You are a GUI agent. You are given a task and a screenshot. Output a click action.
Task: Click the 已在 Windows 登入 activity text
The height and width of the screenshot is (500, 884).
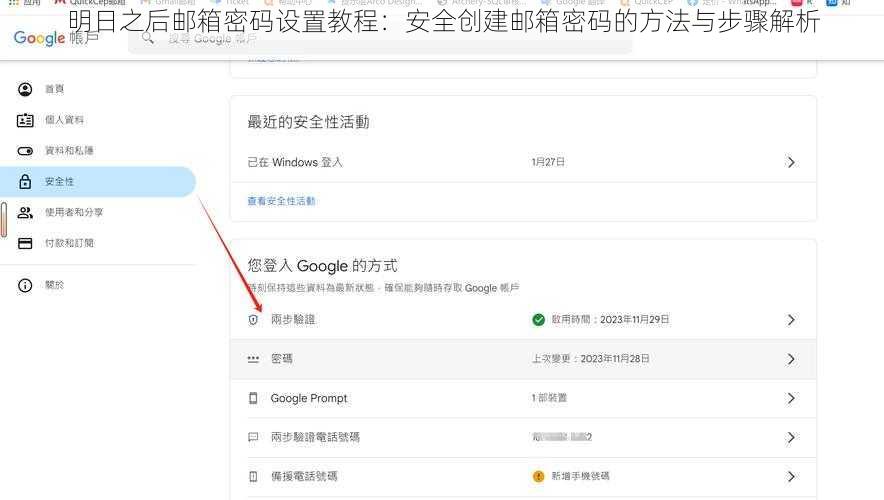pos(295,162)
